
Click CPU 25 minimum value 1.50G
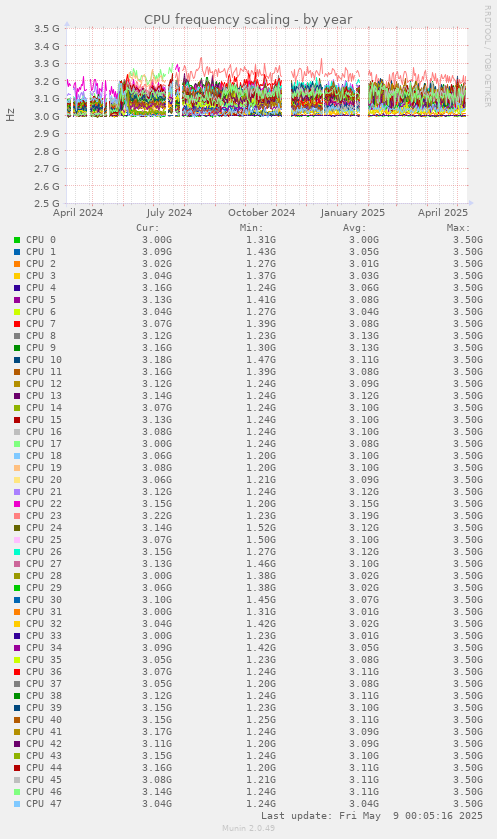click(x=261, y=540)
